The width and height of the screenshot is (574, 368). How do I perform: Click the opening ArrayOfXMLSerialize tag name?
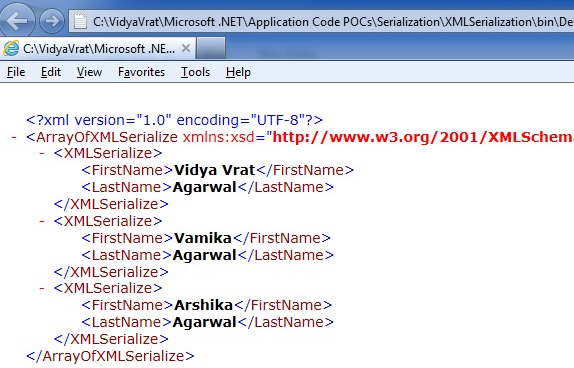pyautogui.click(x=107, y=137)
